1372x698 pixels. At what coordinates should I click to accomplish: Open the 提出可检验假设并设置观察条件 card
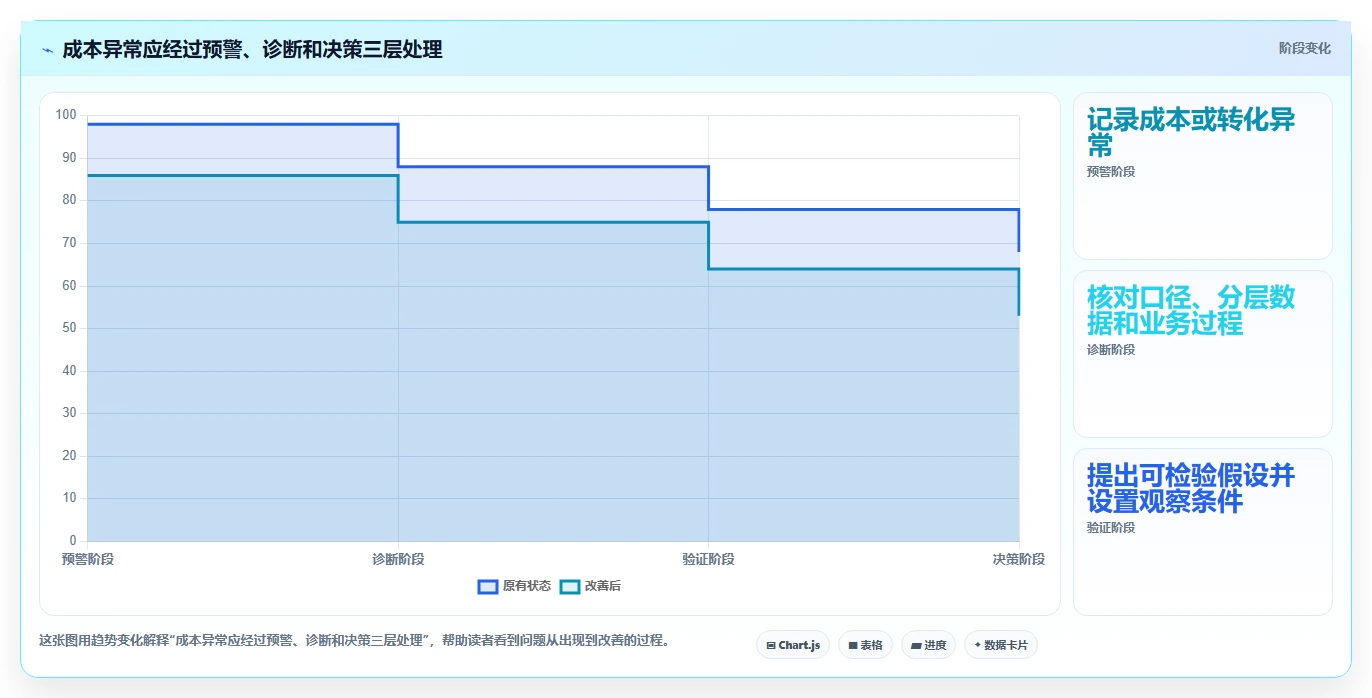click(1202, 532)
